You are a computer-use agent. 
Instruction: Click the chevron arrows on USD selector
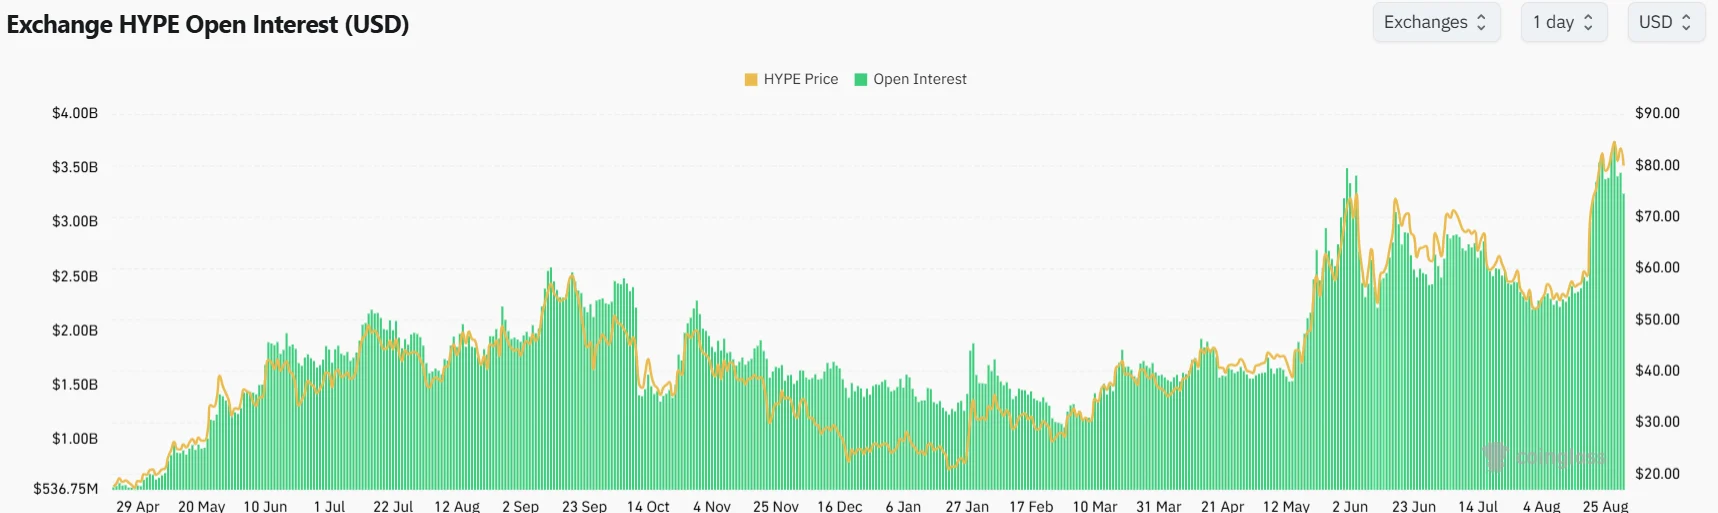(x=1686, y=22)
